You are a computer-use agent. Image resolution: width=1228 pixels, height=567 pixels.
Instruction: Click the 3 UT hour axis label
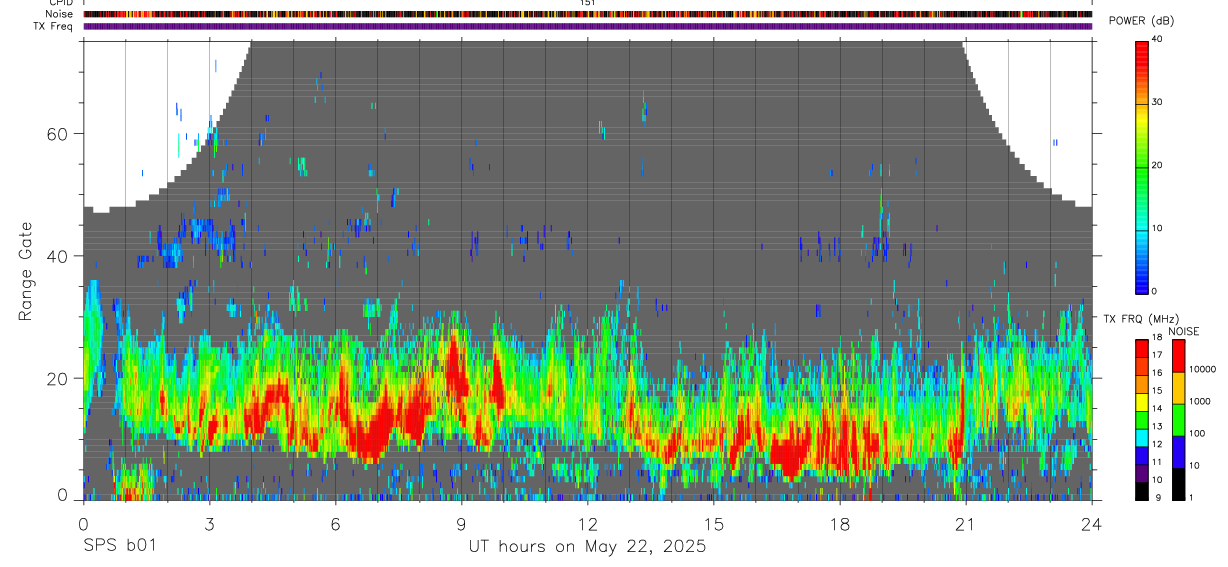[209, 525]
